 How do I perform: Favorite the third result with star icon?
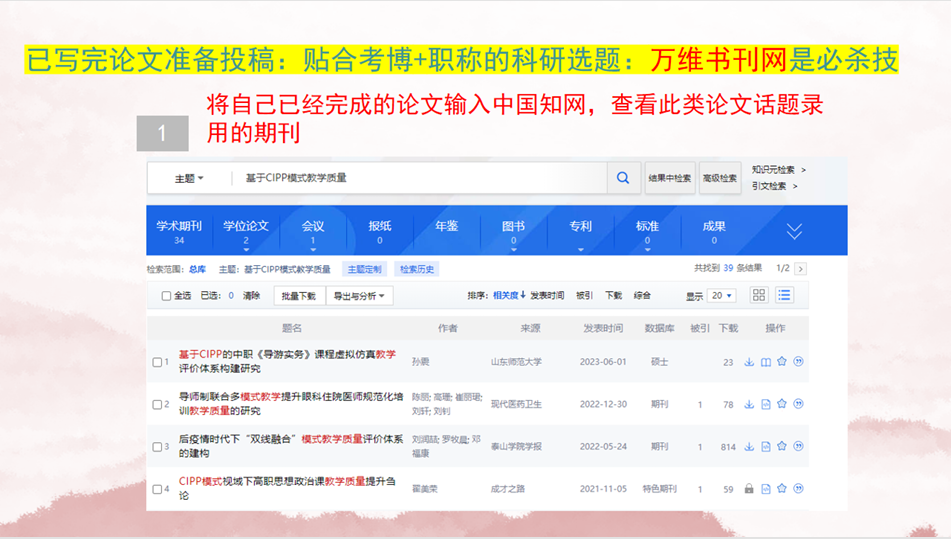tap(782, 447)
